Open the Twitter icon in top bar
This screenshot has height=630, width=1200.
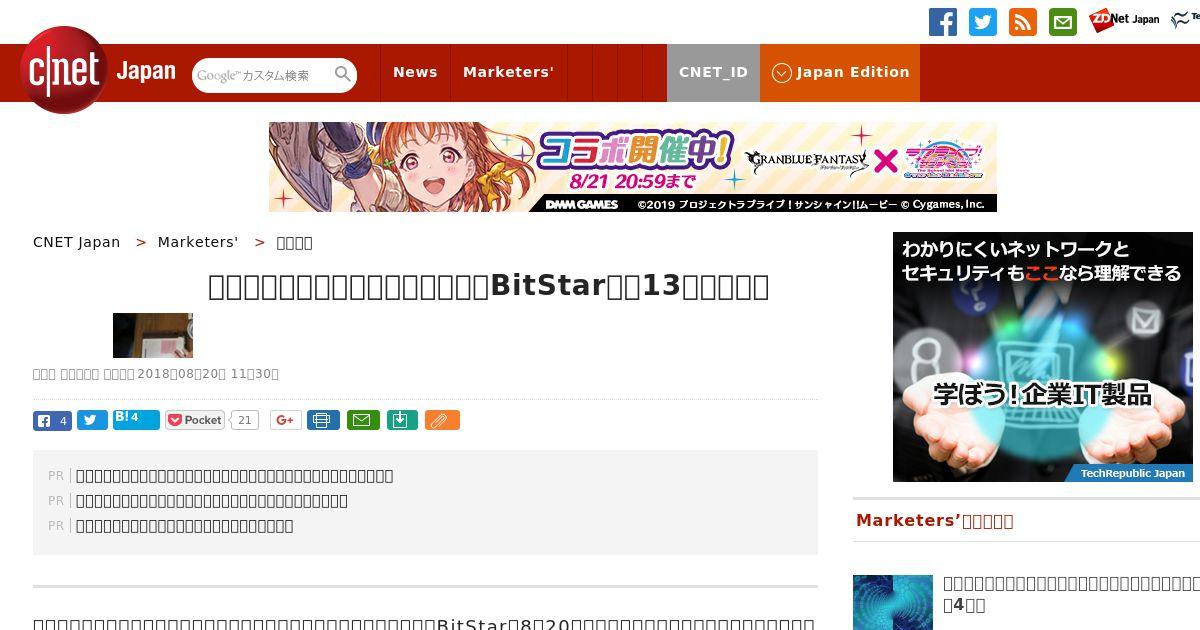[x=983, y=22]
